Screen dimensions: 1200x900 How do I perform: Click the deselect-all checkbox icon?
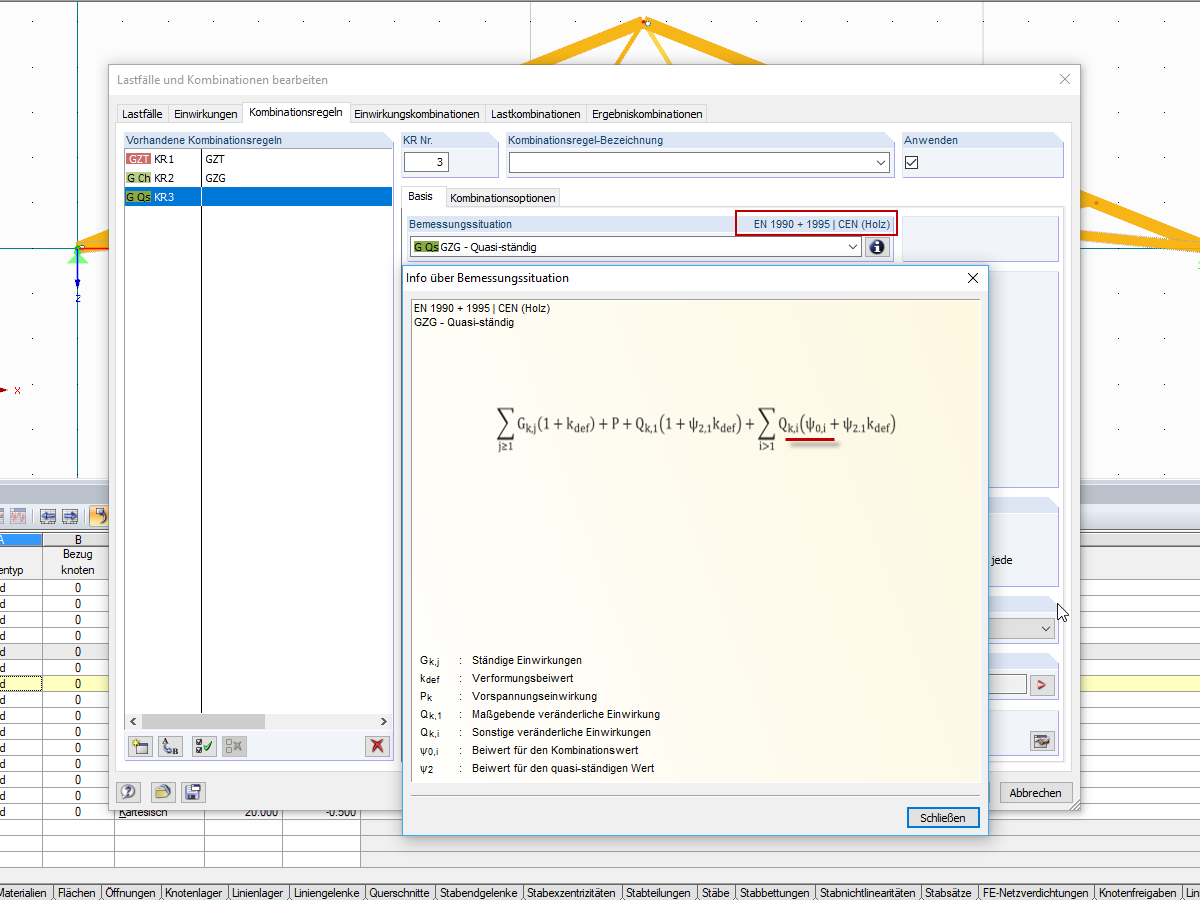[x=234, y=745]
